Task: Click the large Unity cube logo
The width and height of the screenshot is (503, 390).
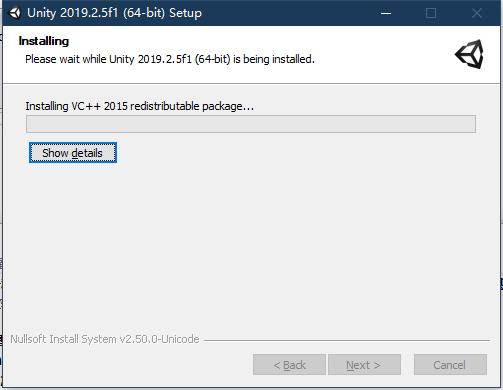Action: pos(469,54)
